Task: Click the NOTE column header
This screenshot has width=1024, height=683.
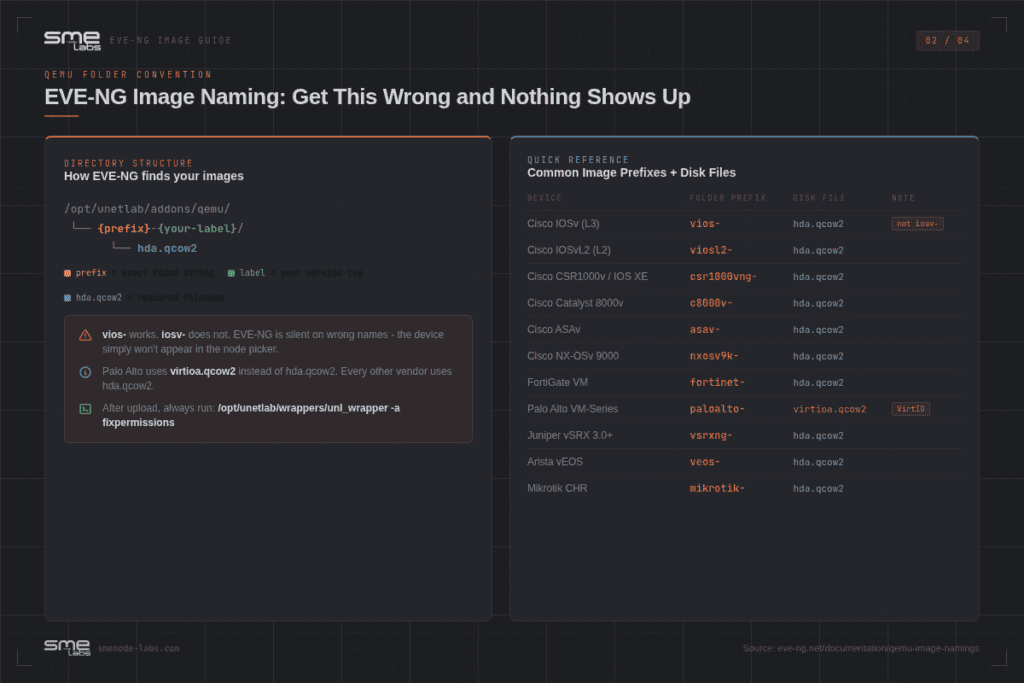Action: click(903, 198)
